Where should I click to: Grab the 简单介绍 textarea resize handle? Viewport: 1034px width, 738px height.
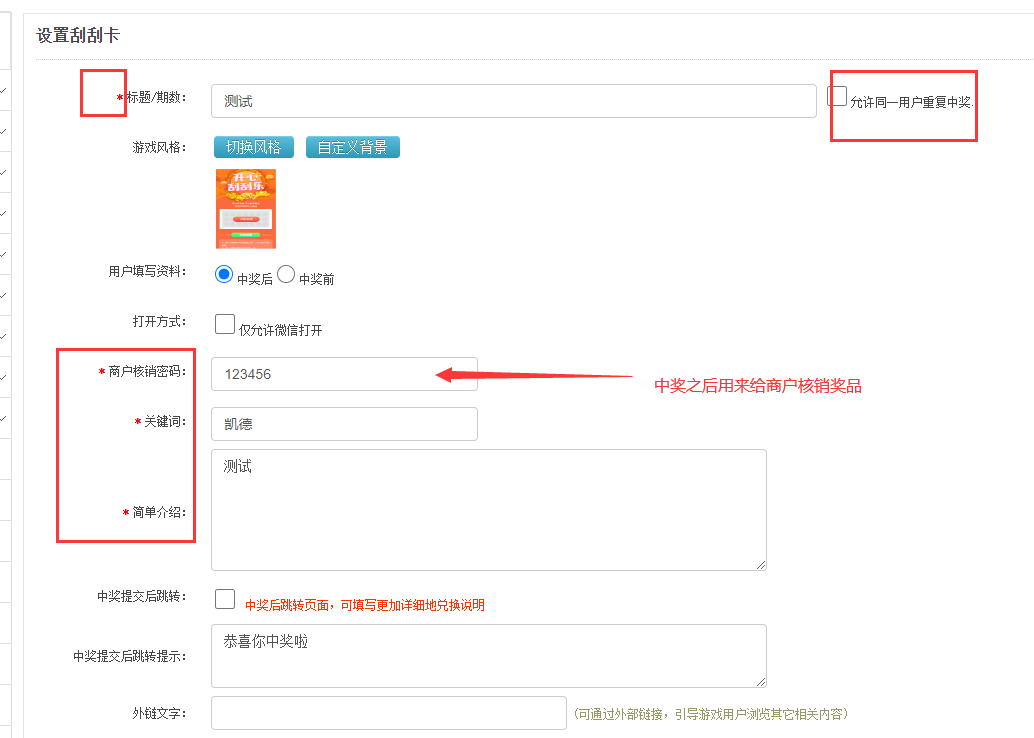(x=761, y=564)
